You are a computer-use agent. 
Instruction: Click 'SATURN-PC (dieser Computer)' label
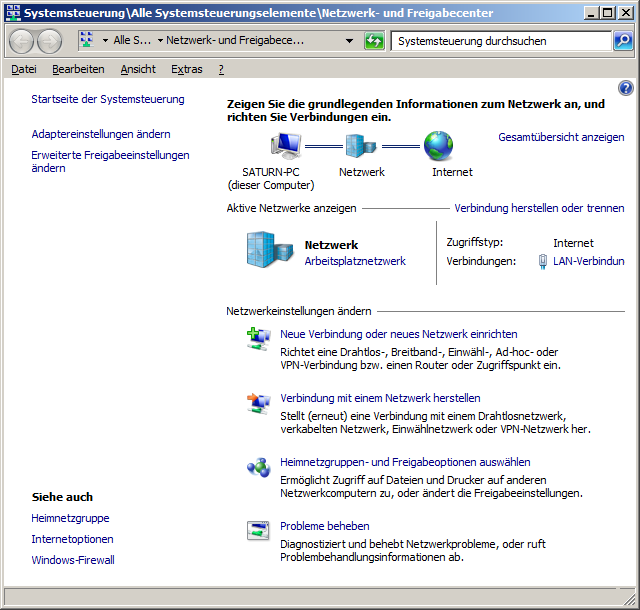click(x=271, y=179)
